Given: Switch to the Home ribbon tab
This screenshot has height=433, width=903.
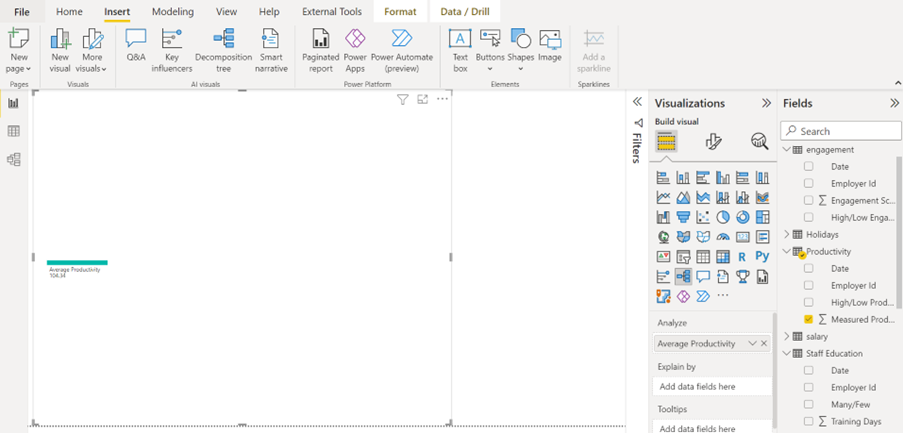Looking at the screenshot, I should (69, 12).
